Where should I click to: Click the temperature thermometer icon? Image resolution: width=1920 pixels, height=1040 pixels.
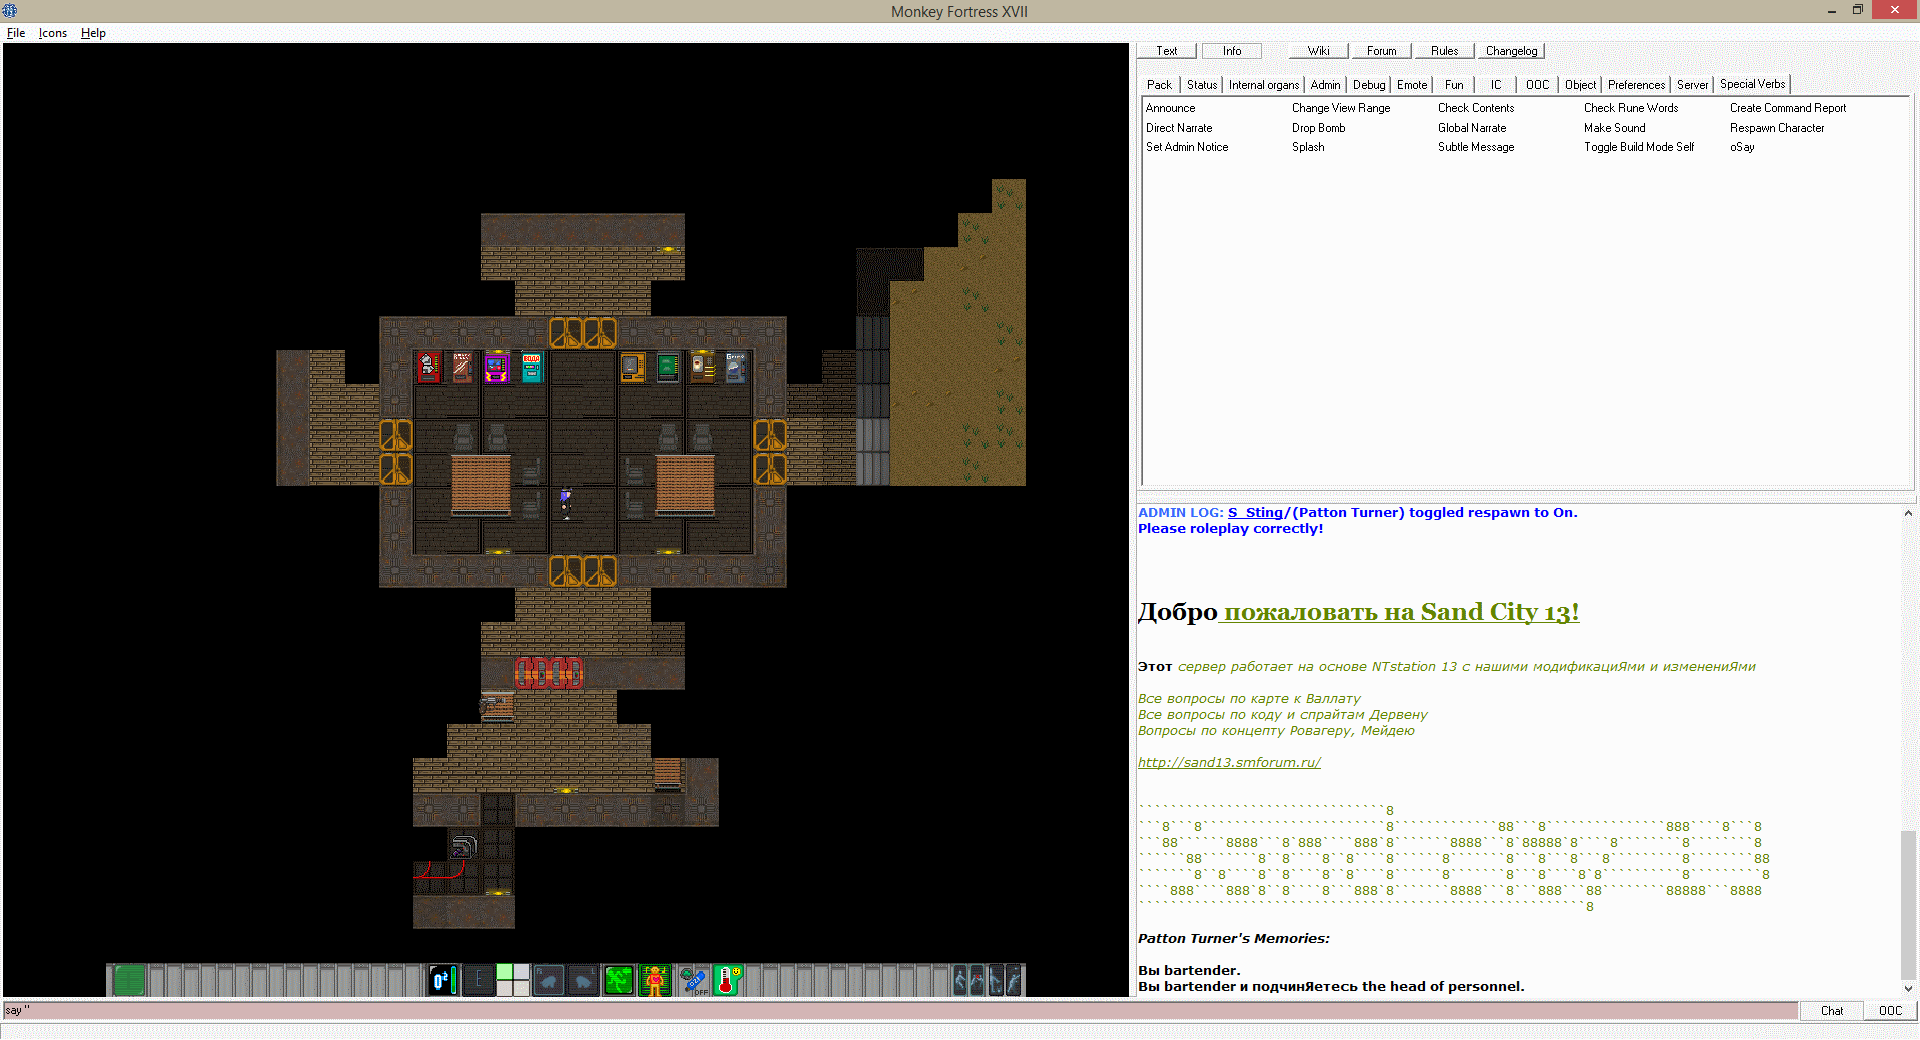click(728, 981)
